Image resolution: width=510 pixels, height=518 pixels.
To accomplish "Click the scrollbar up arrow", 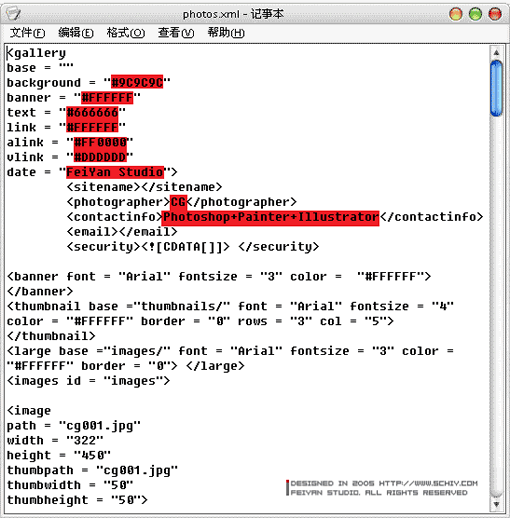I will coord(496,52).
